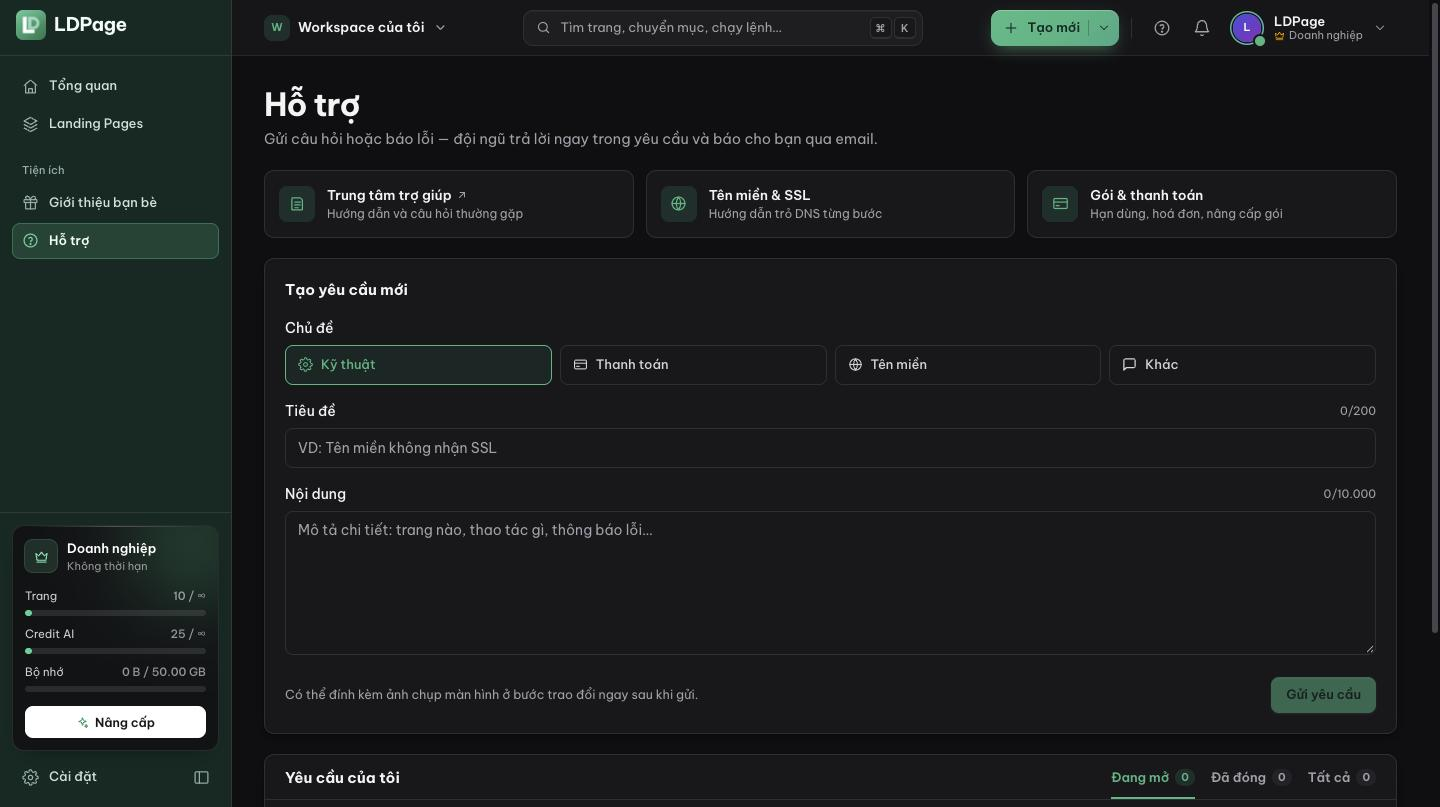
Task: Switch to Tất cả tab
Action: 1342,778
